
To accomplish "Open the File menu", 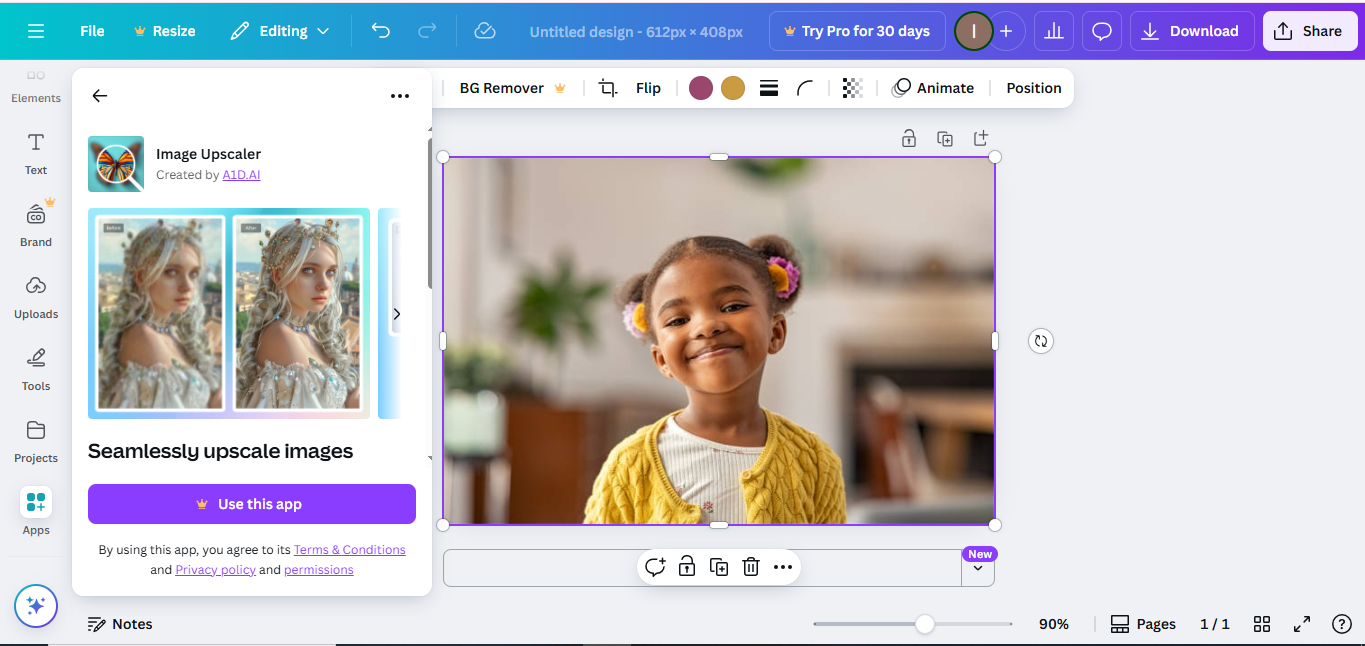I will (91, 31).
